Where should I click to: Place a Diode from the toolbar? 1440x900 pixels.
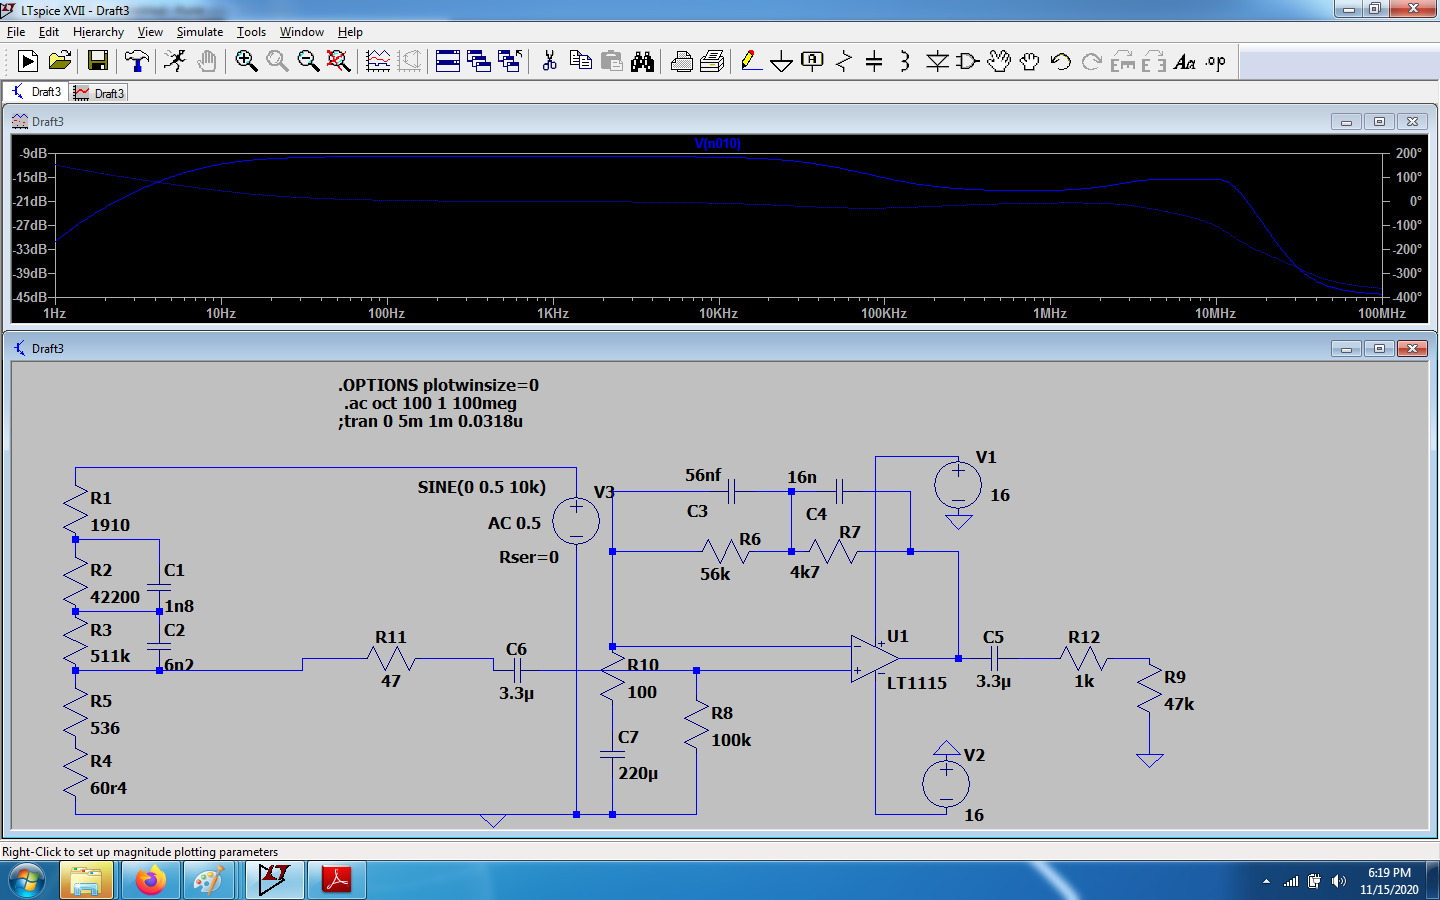tap(937, 62)
